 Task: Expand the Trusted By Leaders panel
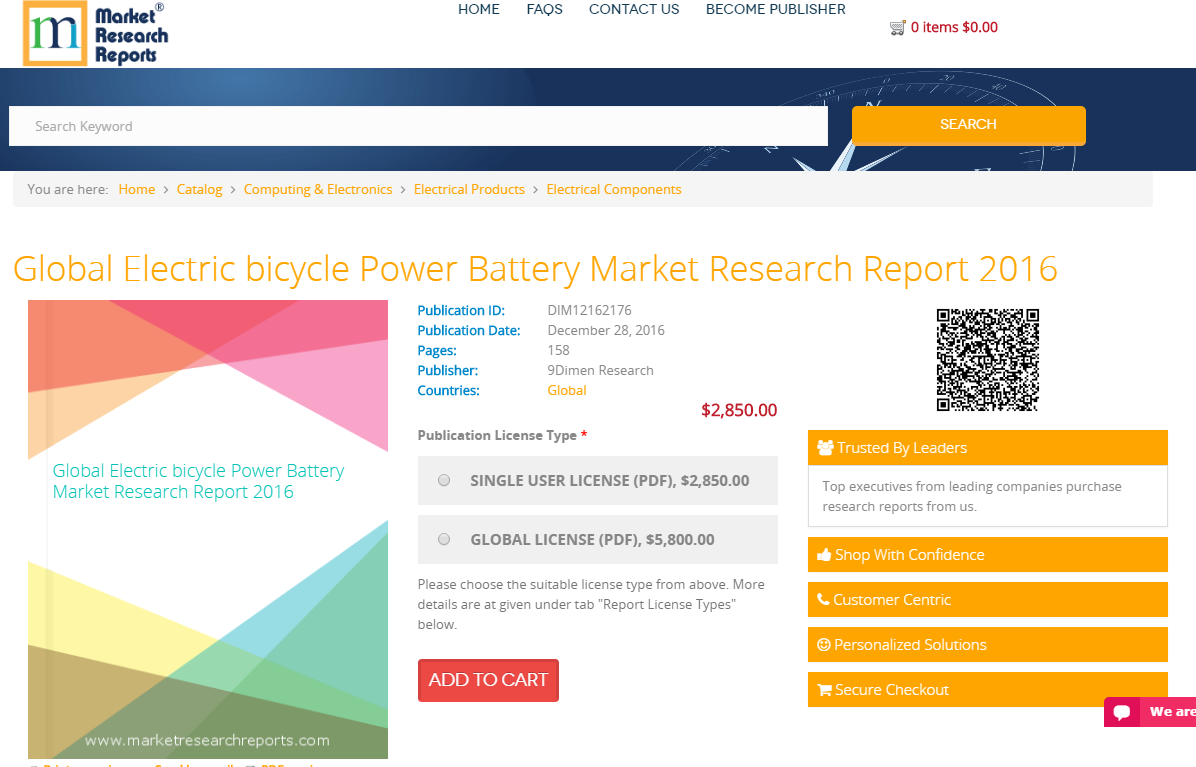(x=988, y=448)
